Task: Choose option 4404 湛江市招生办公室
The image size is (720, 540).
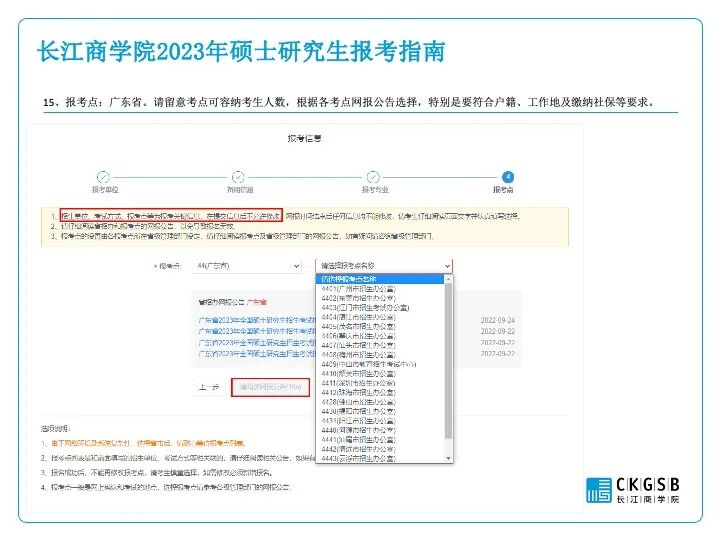Action: 359,317
